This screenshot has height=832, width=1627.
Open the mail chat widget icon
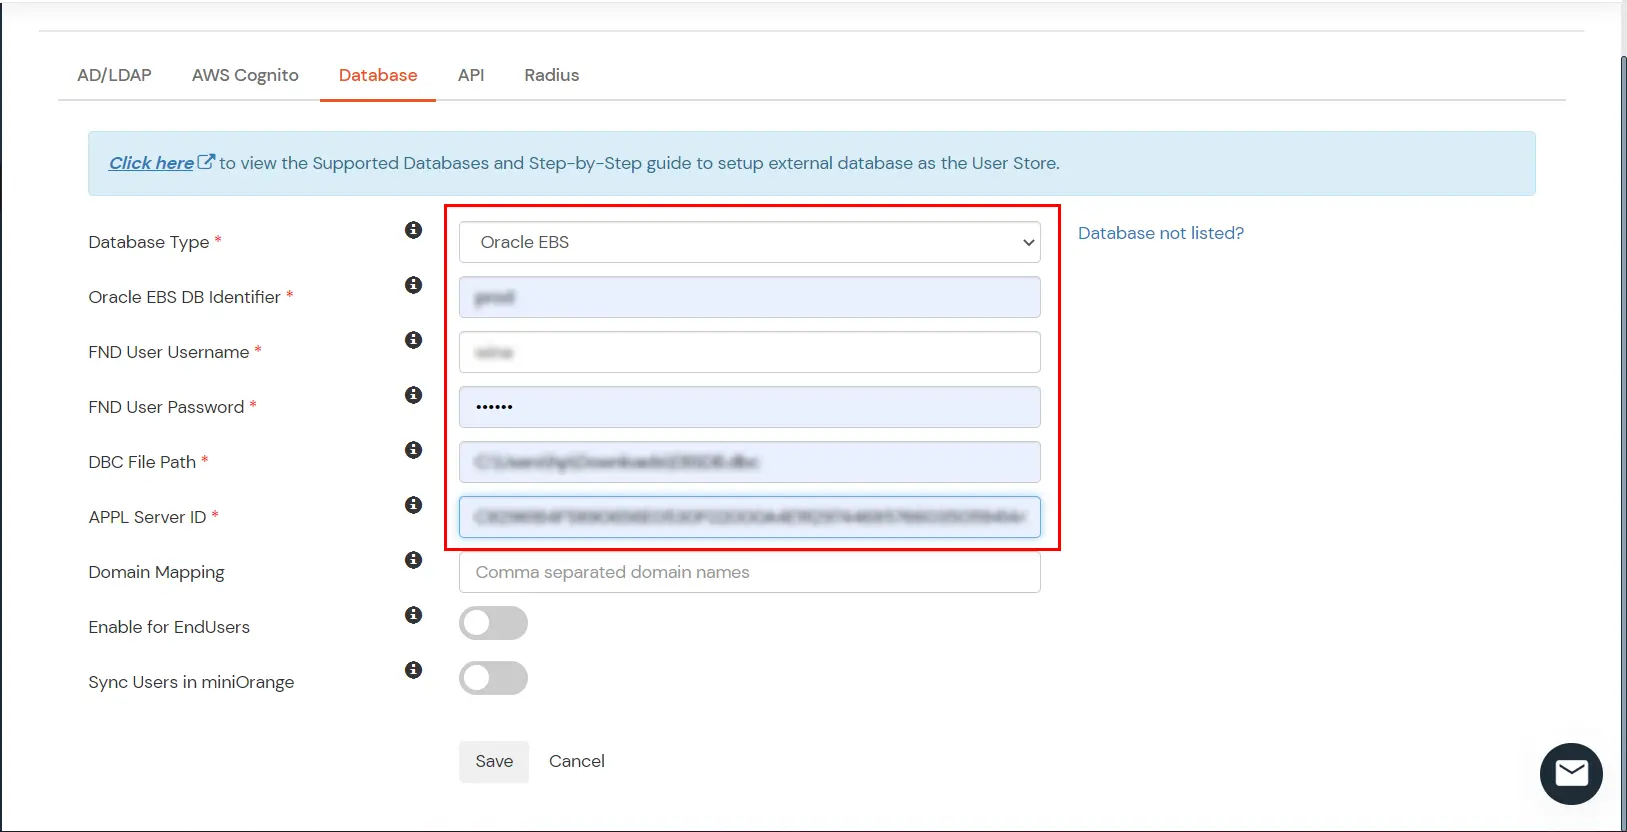[1571, 774]
